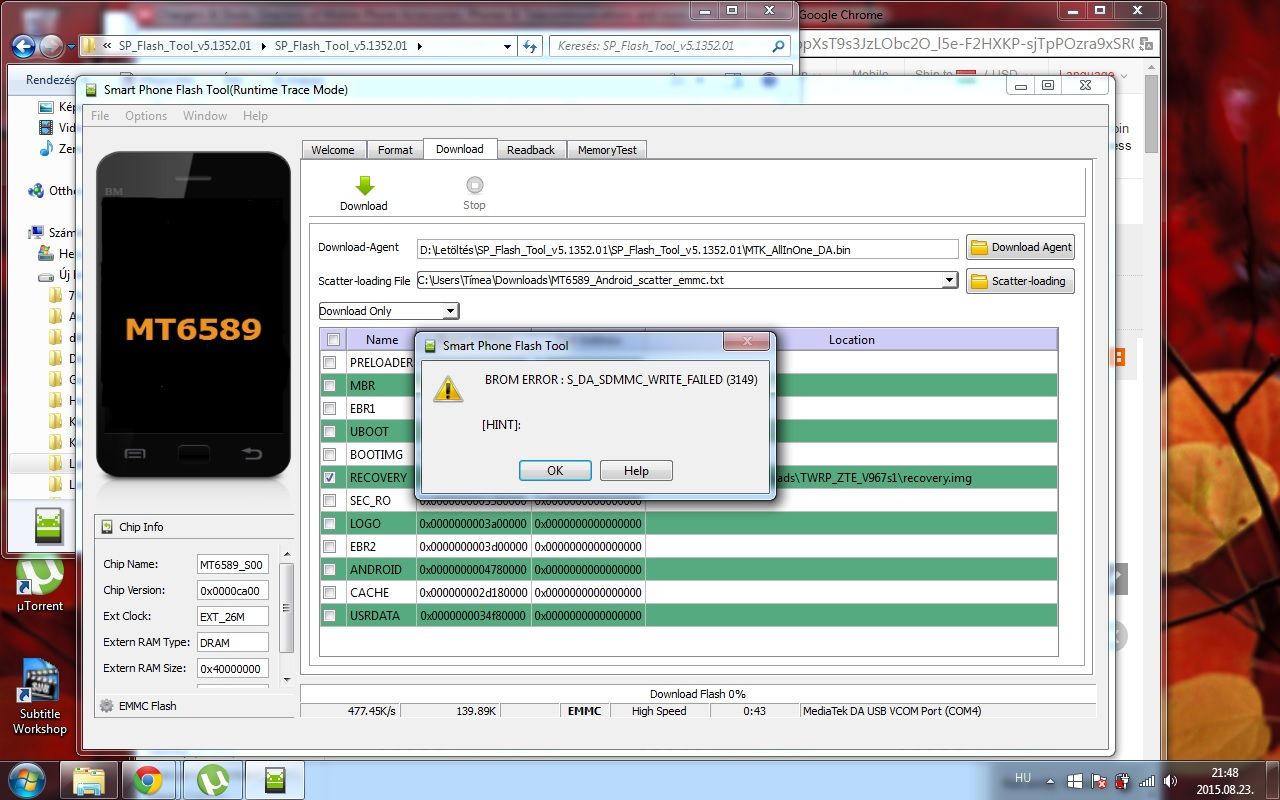Check the CACHE partition checkbox
The image size is (1280, 800).
(x=329, y=592)
